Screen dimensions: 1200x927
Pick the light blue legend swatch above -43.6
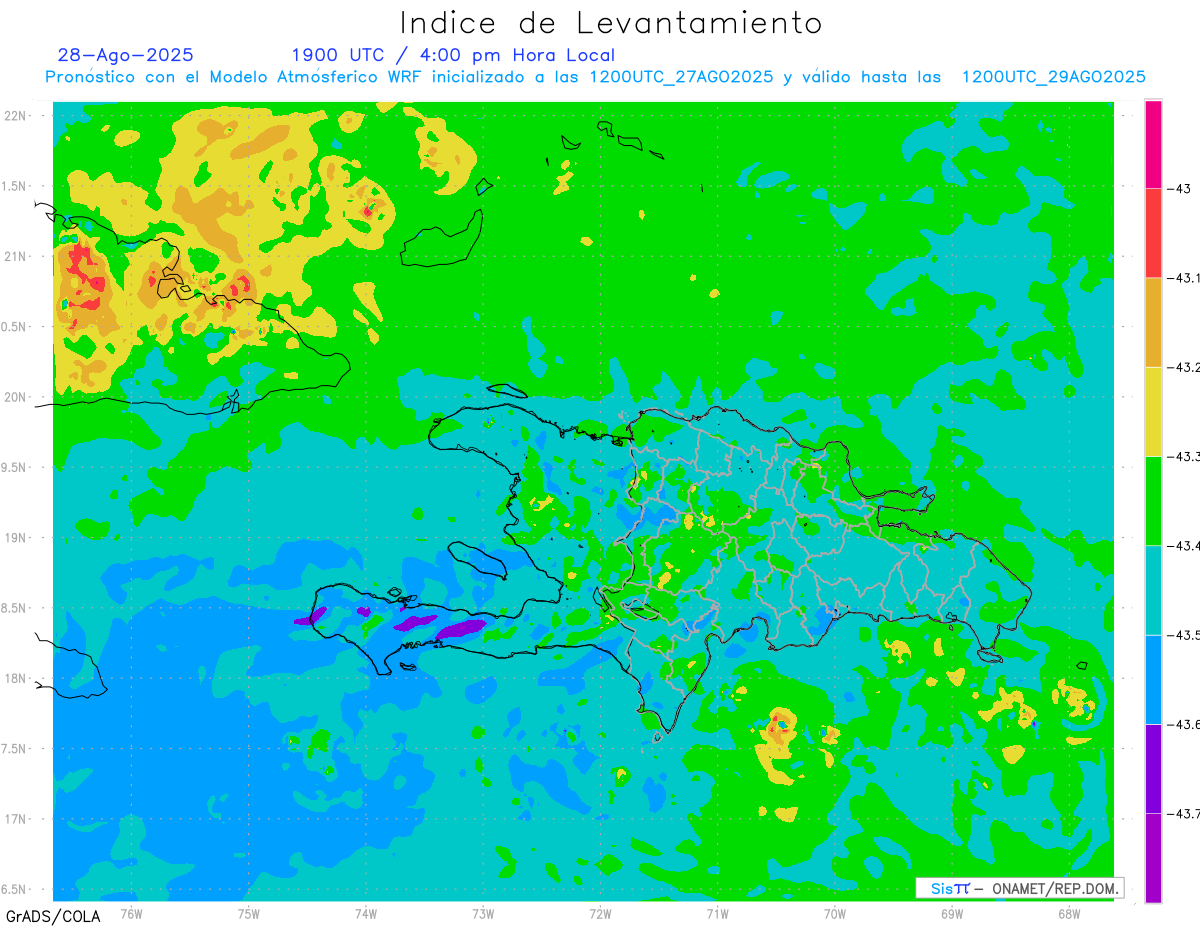[x=1153, y=679]
